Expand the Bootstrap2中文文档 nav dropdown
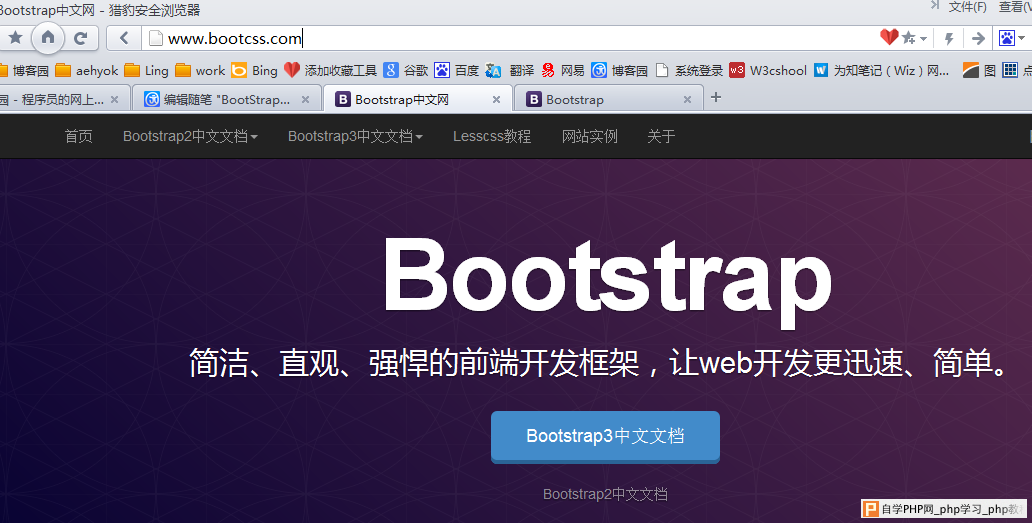This screenshot has width=1032, height=523. pyautogui.click(x=190, y=136)
